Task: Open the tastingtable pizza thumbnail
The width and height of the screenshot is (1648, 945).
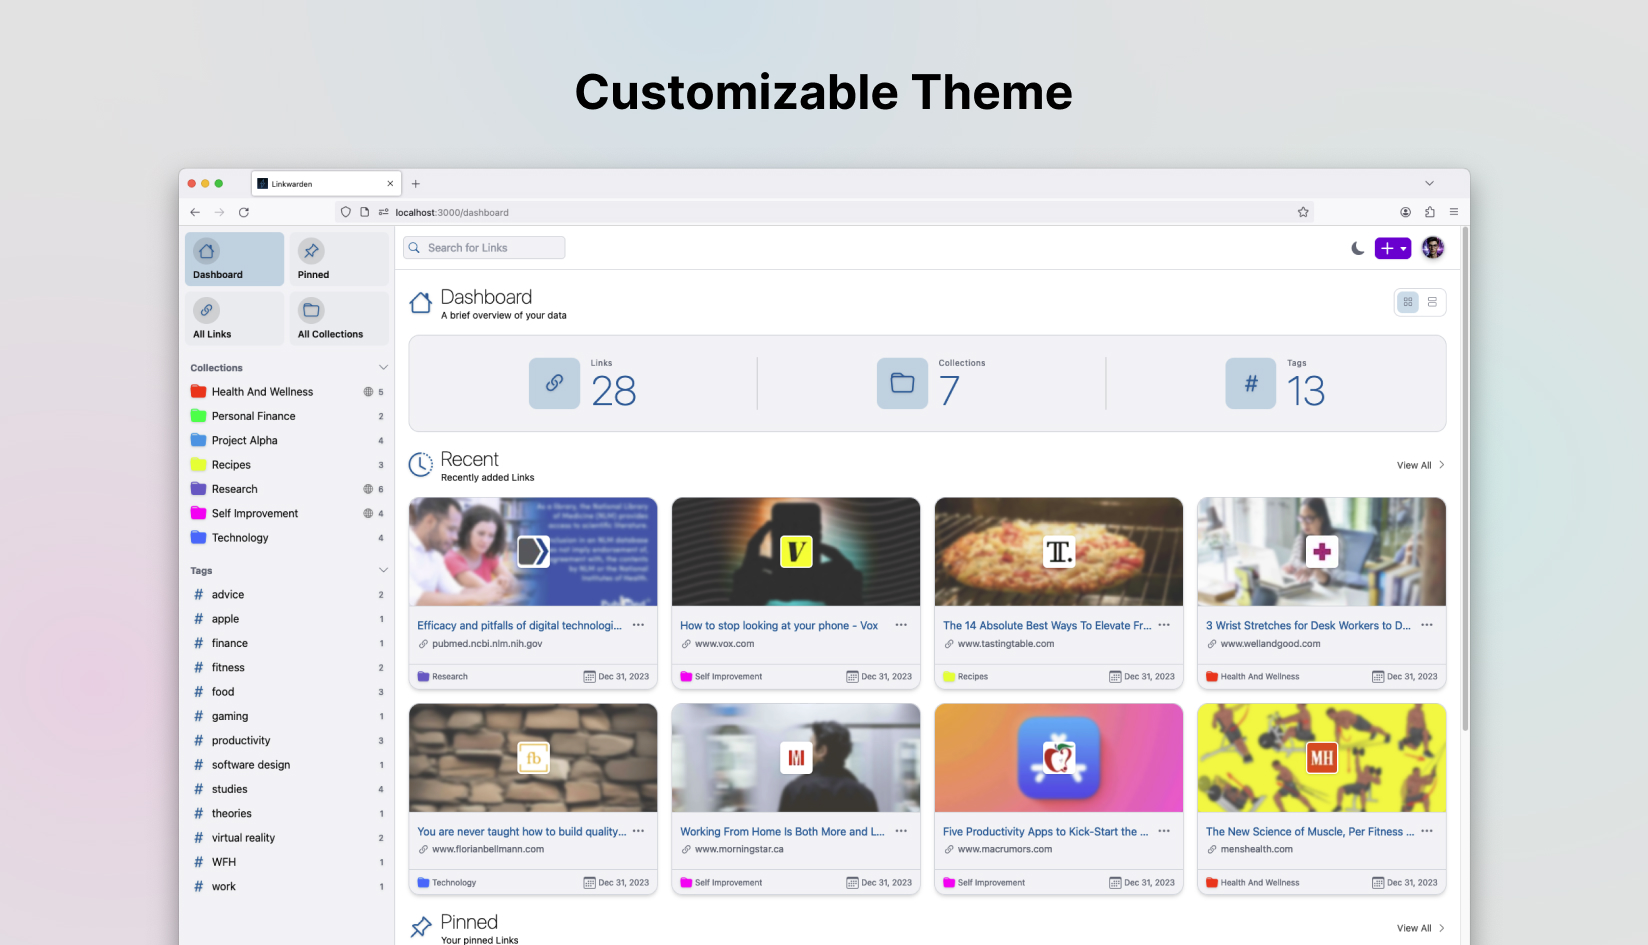Action: [1059, 552]
